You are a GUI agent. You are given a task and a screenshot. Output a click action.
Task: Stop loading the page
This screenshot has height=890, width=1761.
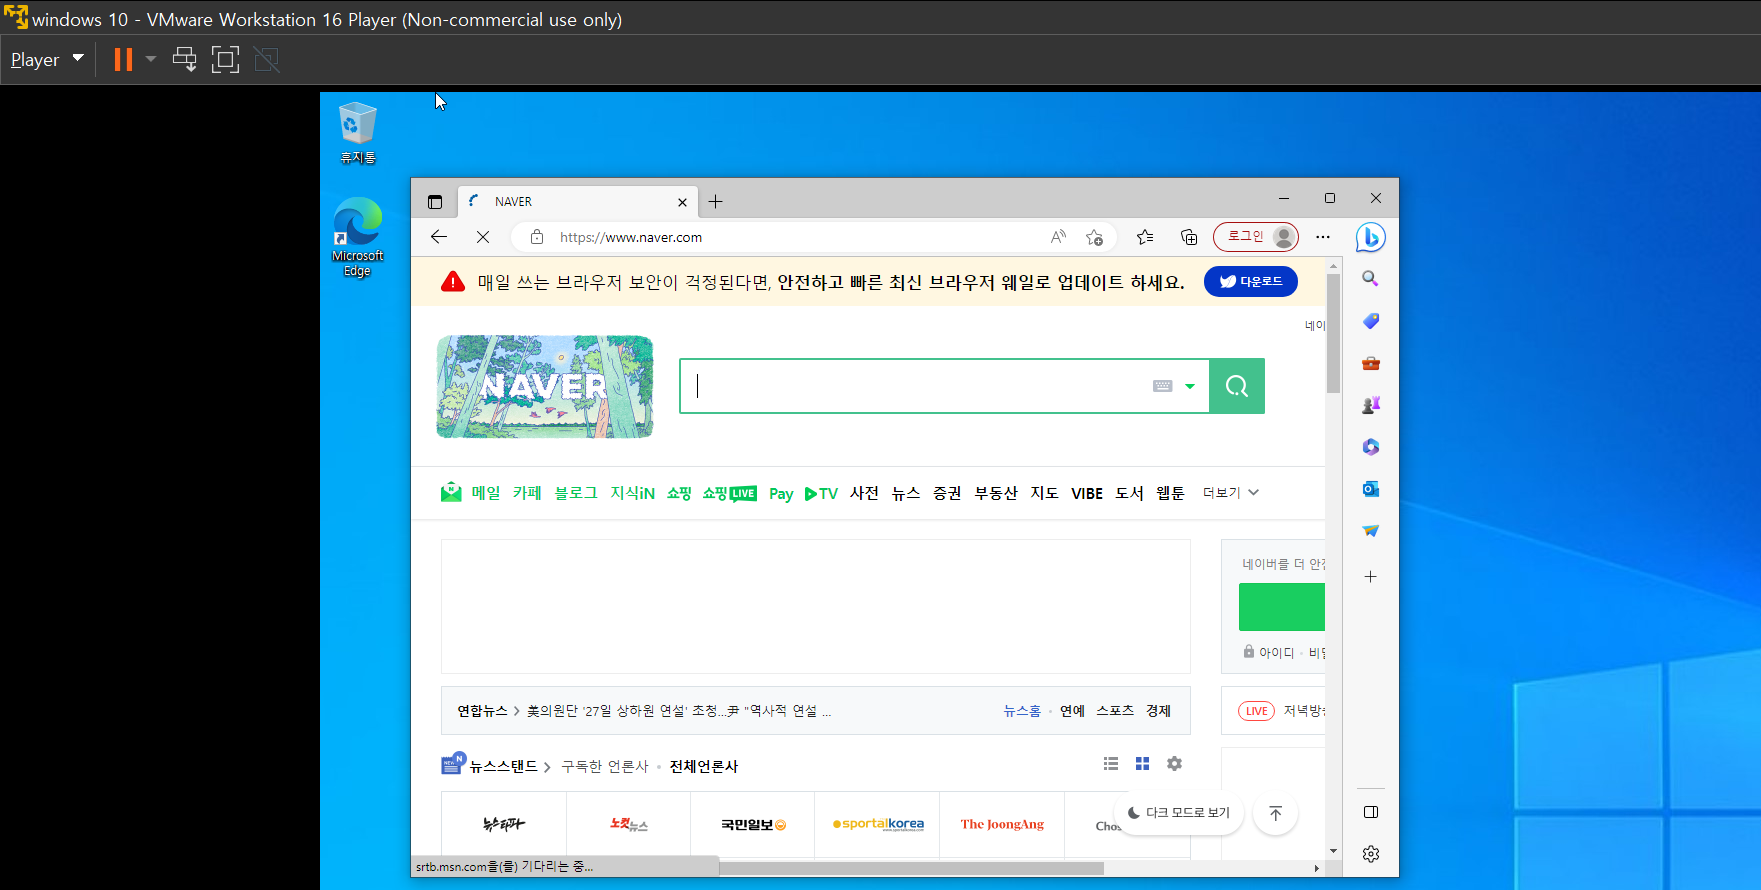[483, 237]
